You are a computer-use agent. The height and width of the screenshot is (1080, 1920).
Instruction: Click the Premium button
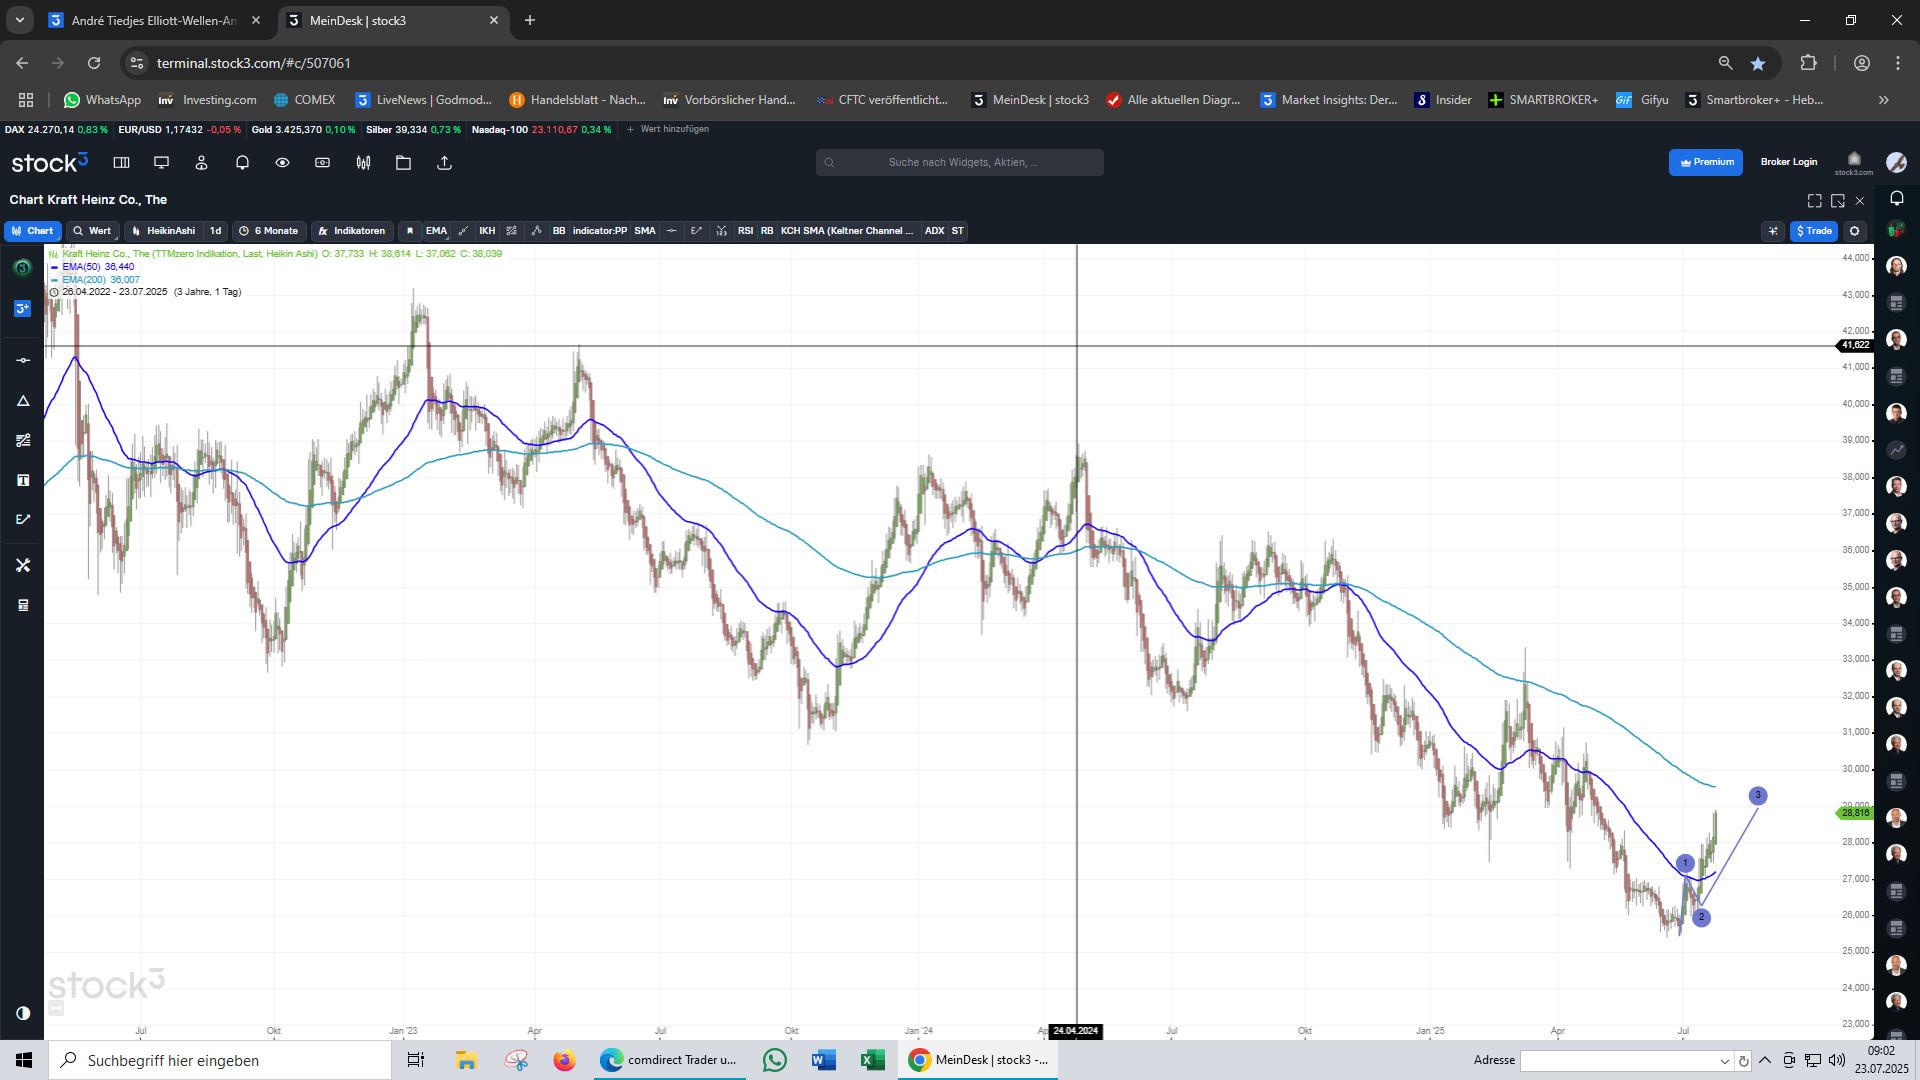click(x=1705, y=162)
